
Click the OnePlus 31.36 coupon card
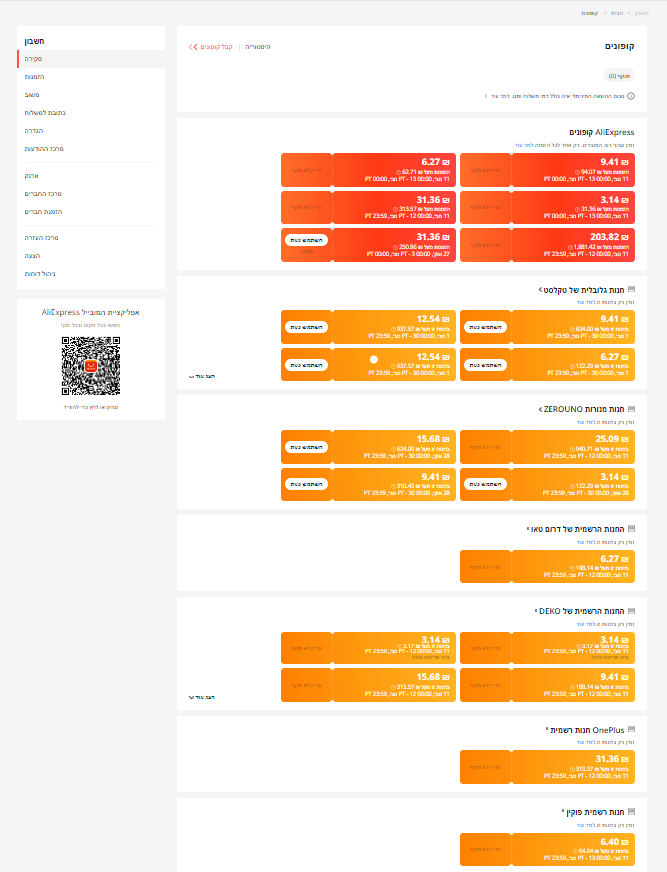[547, 767]
